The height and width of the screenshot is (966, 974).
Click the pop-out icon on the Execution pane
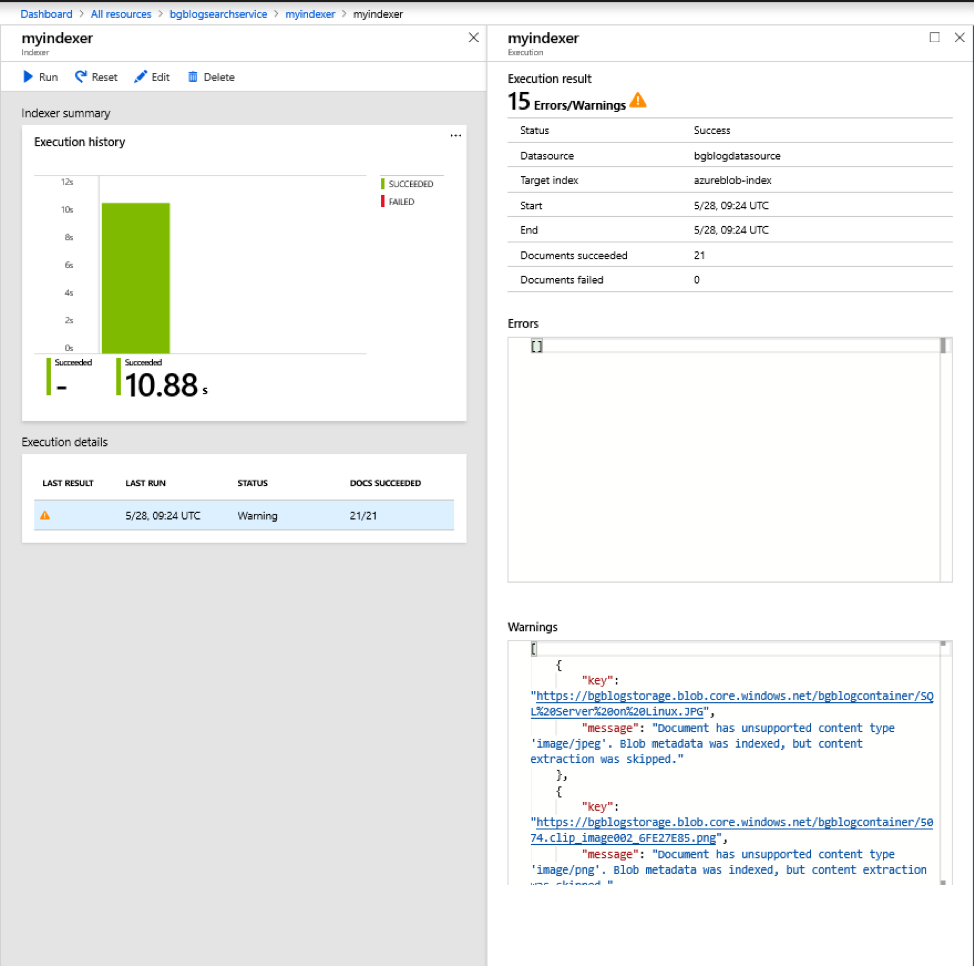pos(934,37)
